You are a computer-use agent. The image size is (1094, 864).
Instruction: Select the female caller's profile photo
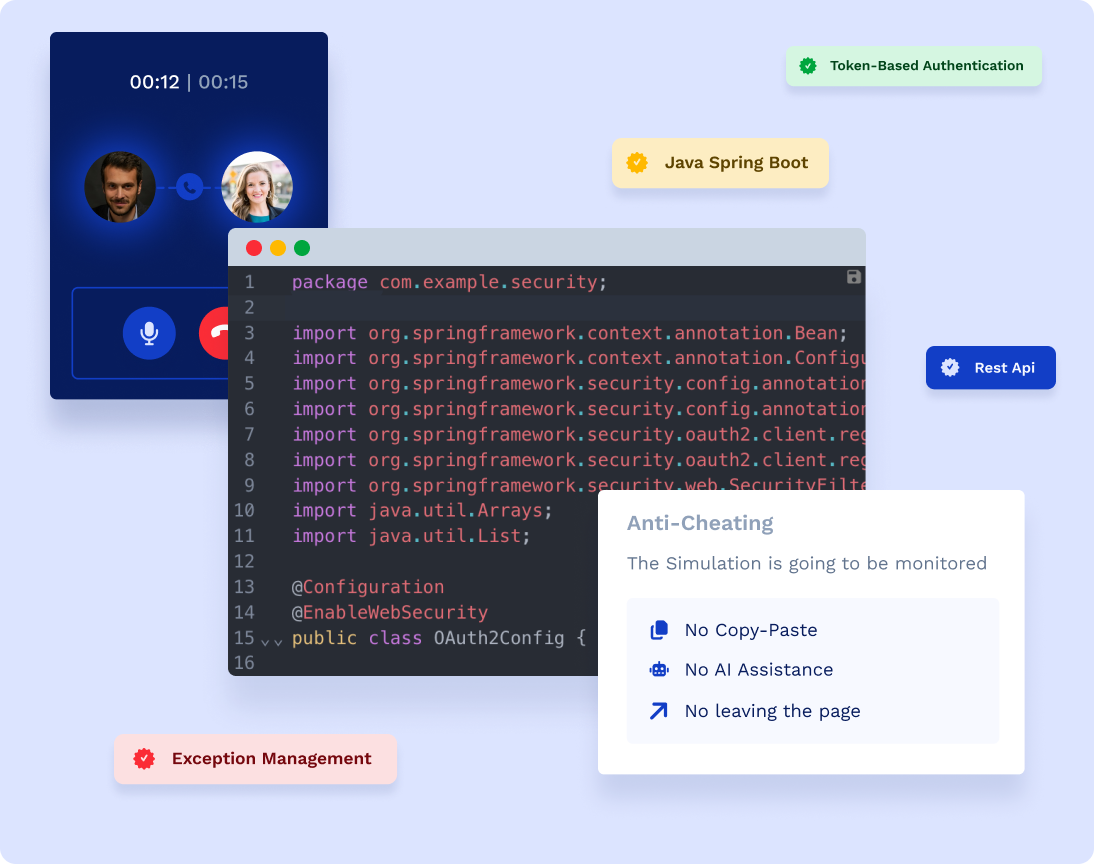(x=257, y=187)
